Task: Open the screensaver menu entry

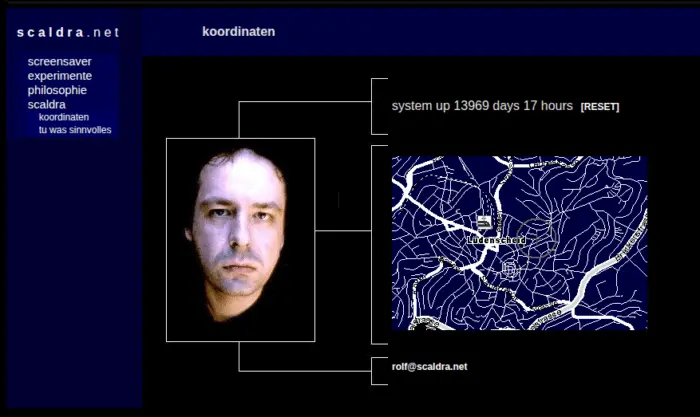Action: click(59, 62)
